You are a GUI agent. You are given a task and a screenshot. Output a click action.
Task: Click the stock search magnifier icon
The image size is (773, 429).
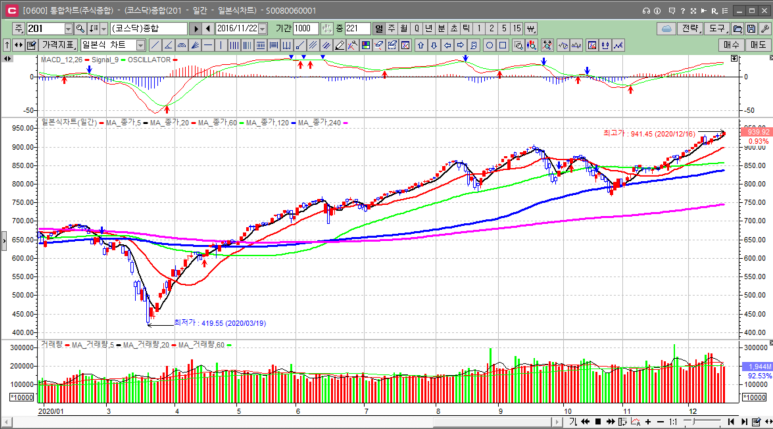80,29
